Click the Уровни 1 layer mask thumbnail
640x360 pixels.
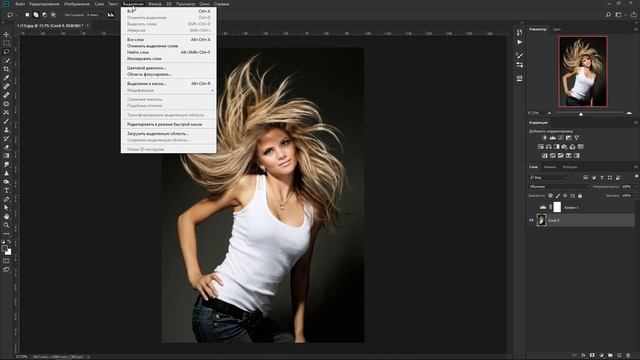point(557,207)
